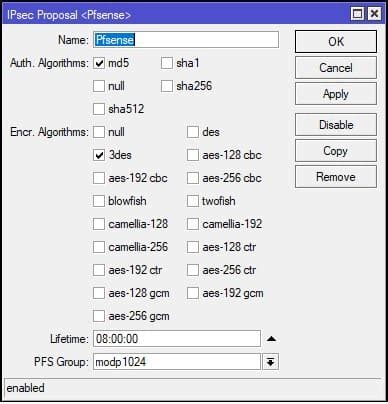Click the Encr. Algorithms label
This screenshot has width=388, height=404.
coord(49,132)
